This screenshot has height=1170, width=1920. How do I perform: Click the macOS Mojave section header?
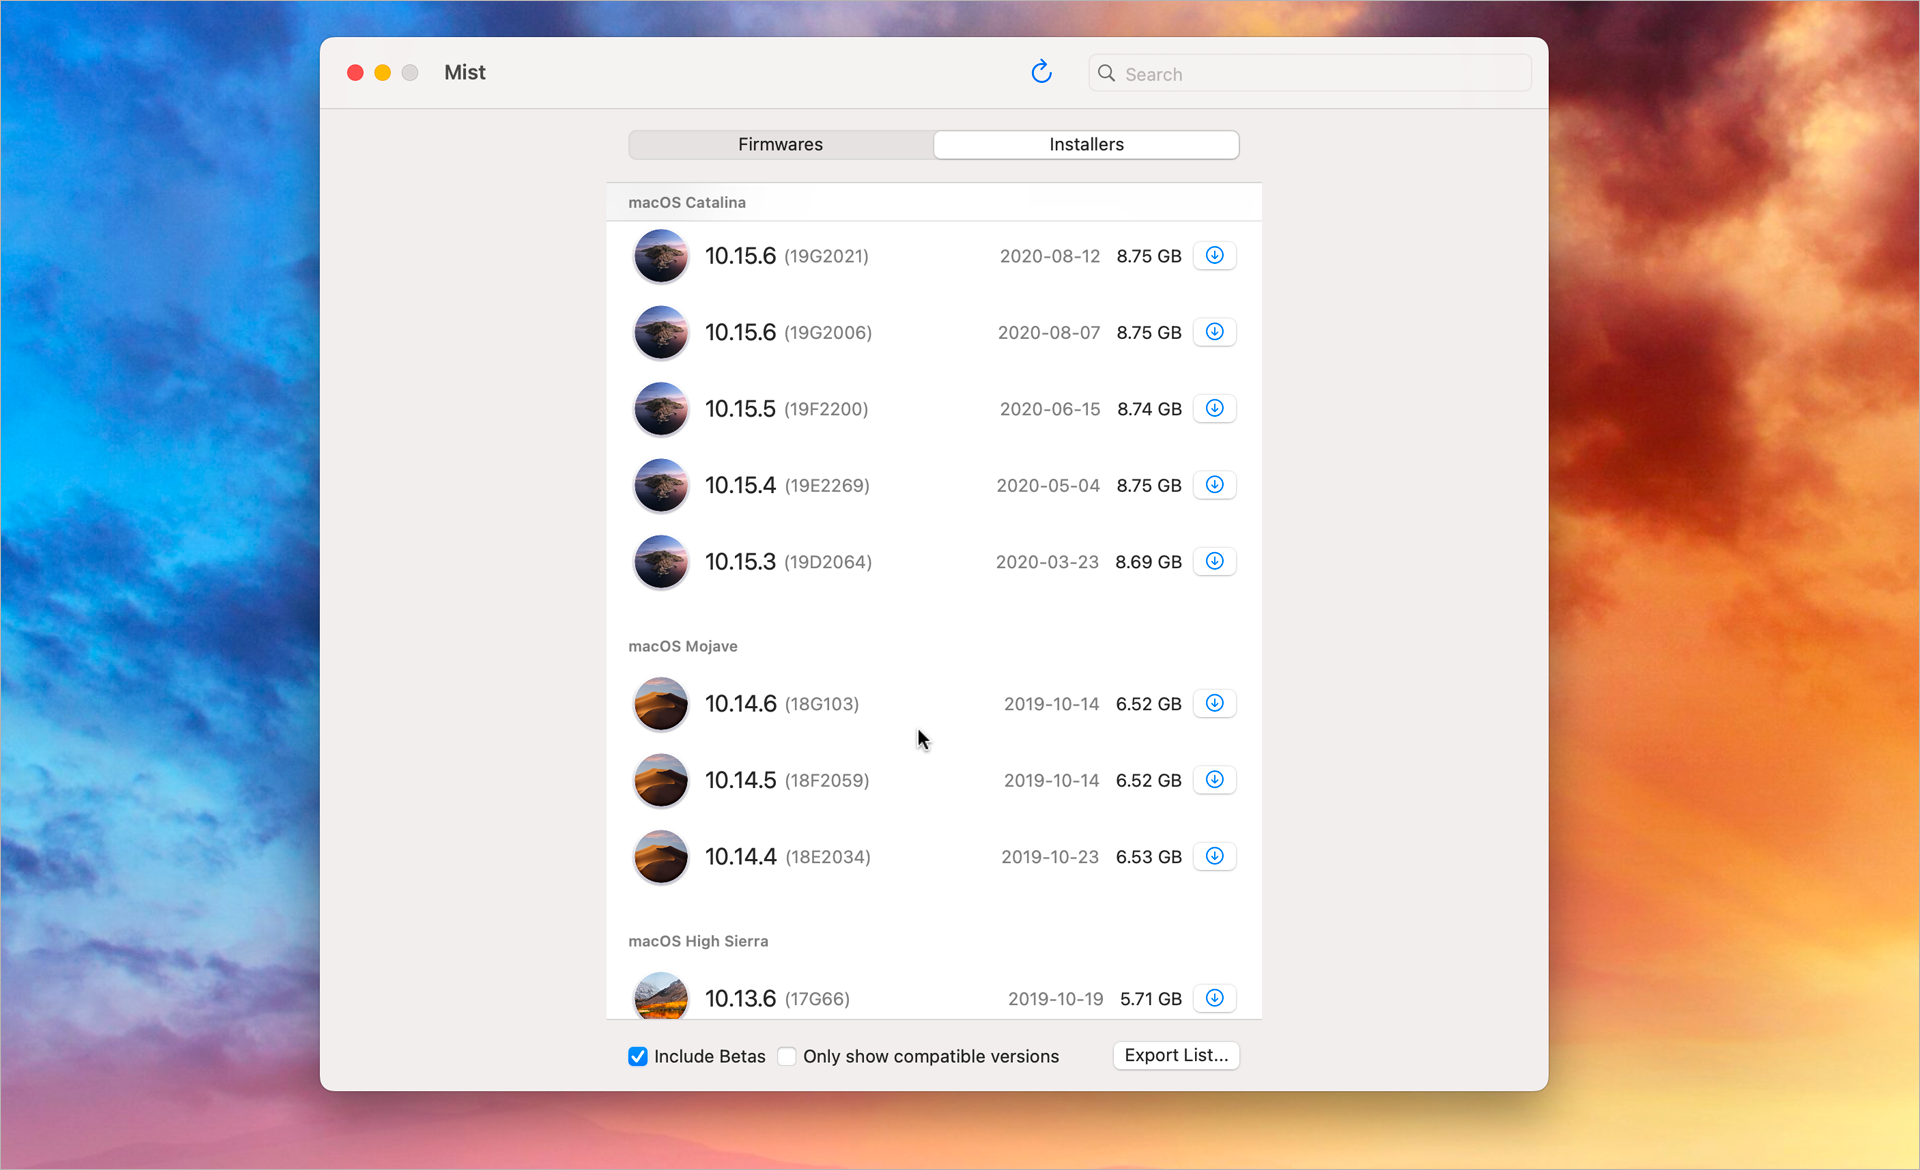(x=683, y=646)
